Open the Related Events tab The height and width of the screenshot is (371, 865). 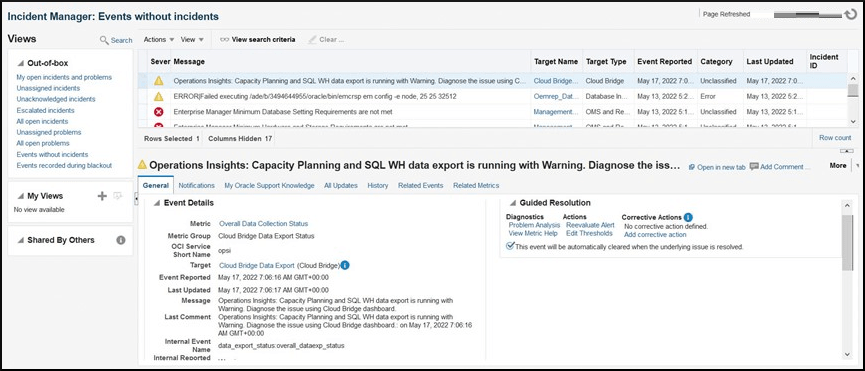coord(420,185)
